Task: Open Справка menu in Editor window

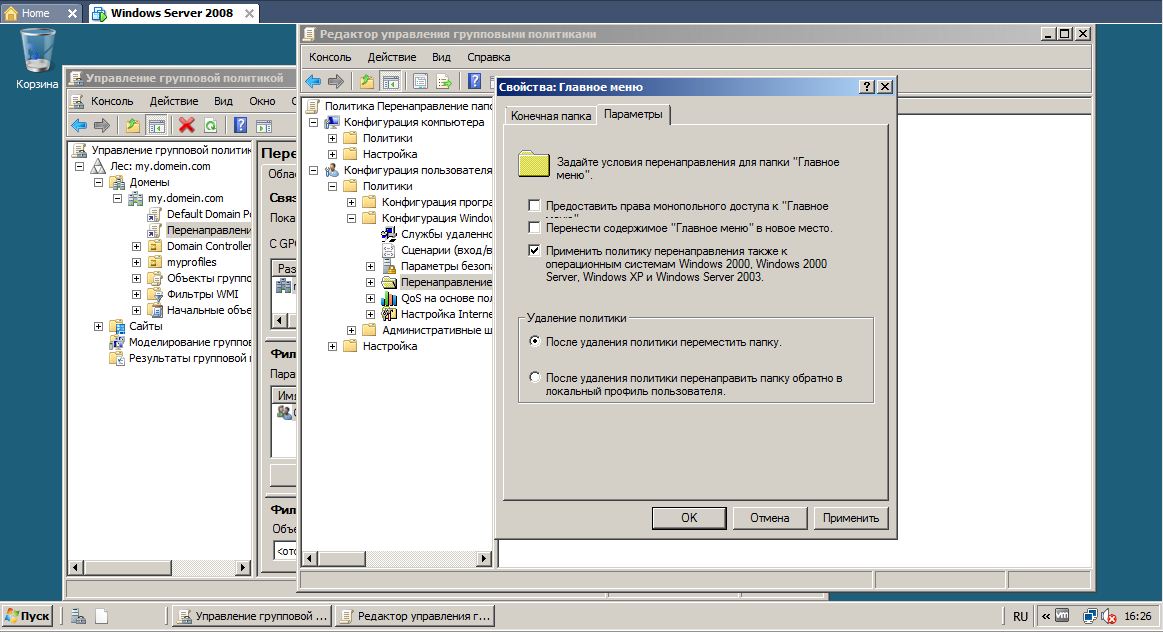Action: click(488, 57)
